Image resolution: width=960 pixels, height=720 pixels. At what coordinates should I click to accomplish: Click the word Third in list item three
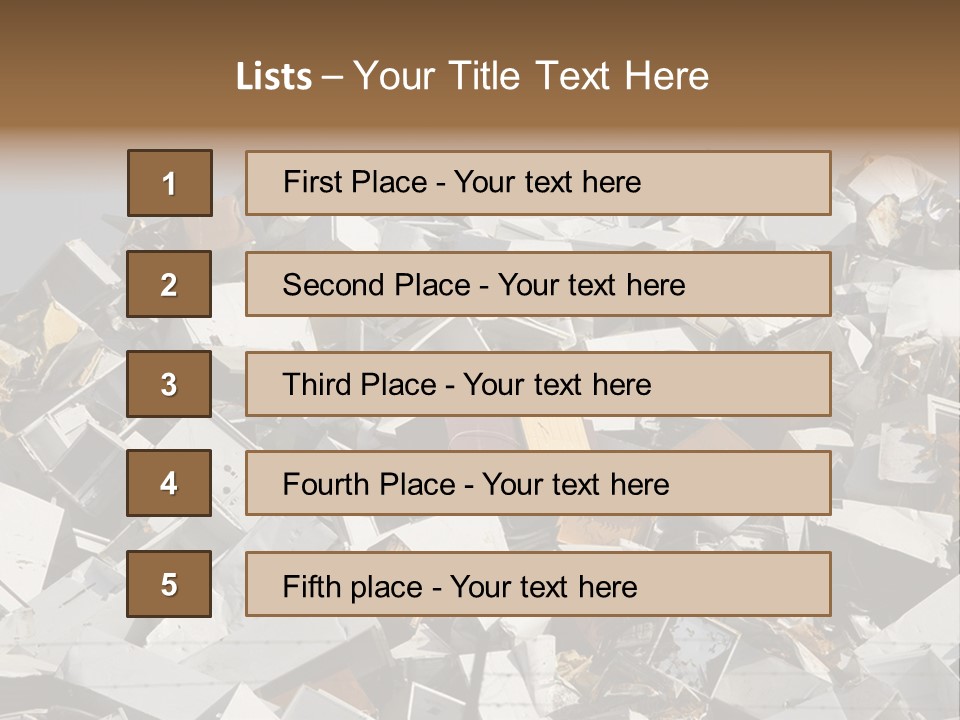tap(317, 385)
